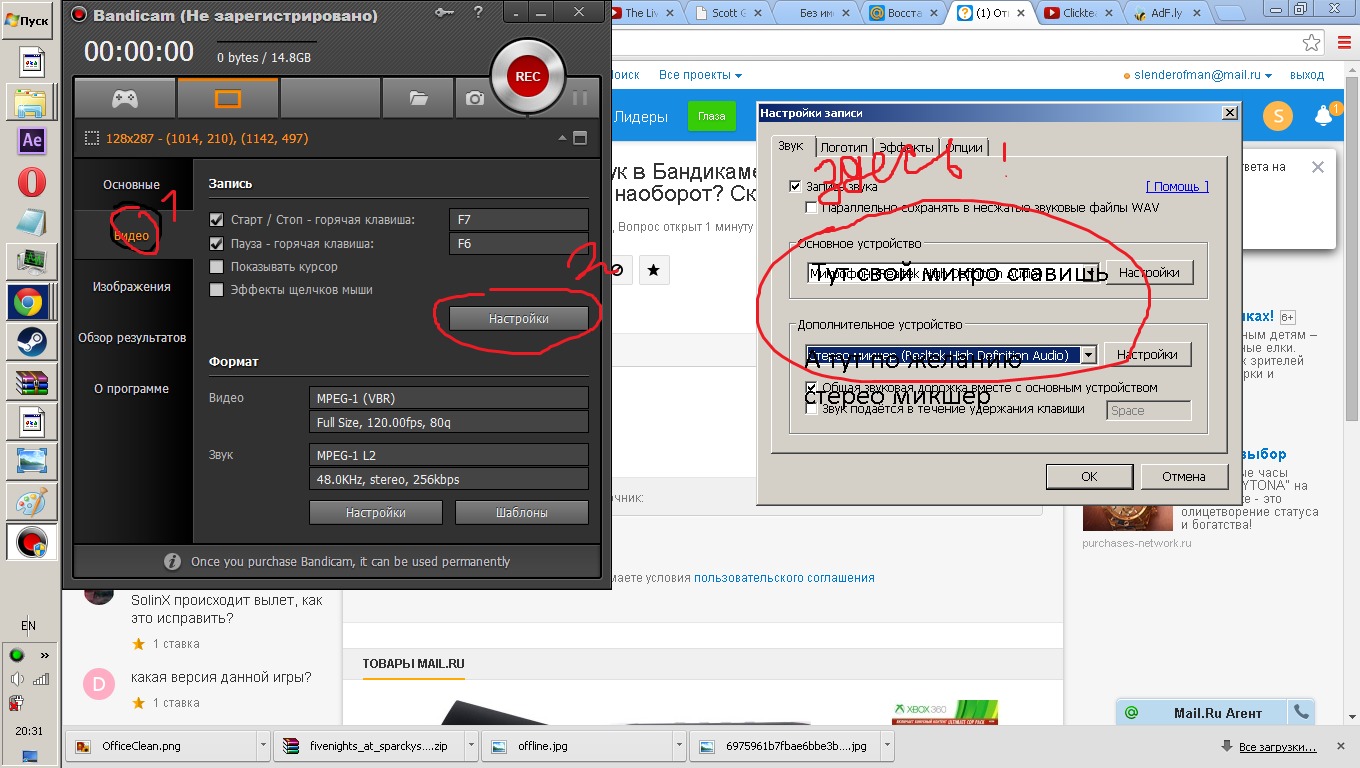Viewport: 1360px width, 768px height.
Task: Enable saving parallel uncompressed WAV files checkbox
Action: click(x=811, y=208)
